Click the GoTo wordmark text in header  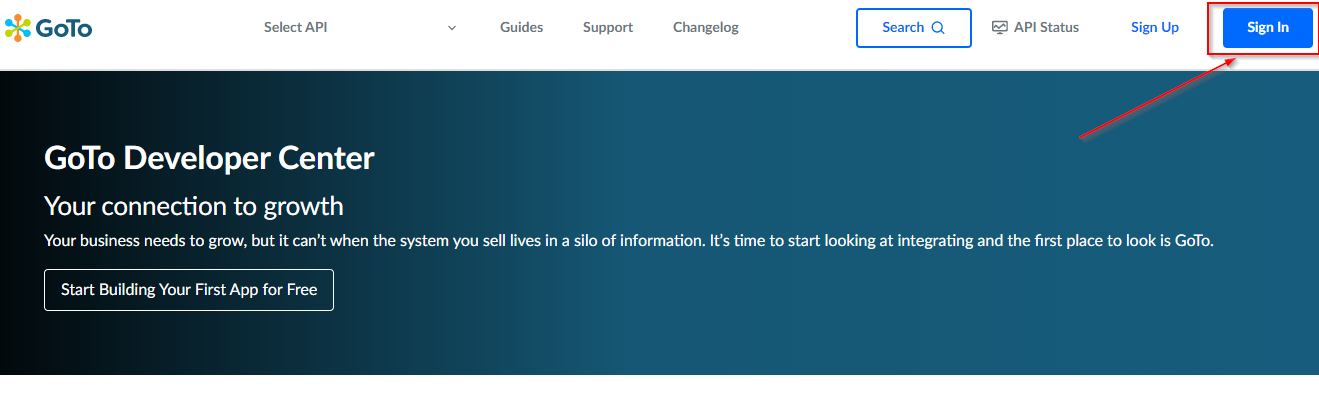click(64, 28)
